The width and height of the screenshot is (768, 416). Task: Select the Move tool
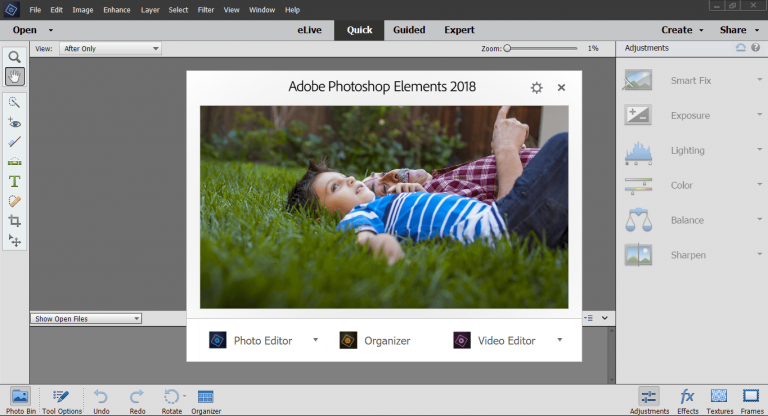14,241
